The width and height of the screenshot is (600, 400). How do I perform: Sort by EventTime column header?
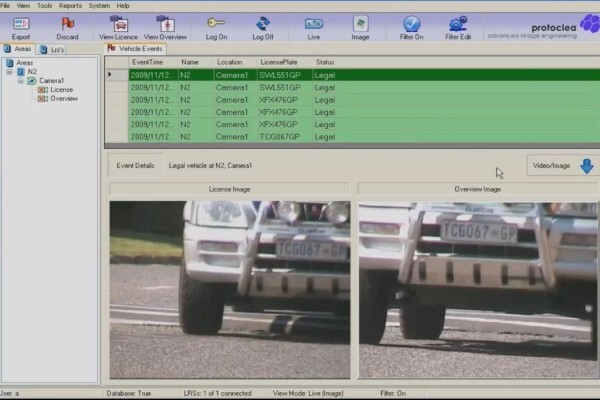pos(153,62)
